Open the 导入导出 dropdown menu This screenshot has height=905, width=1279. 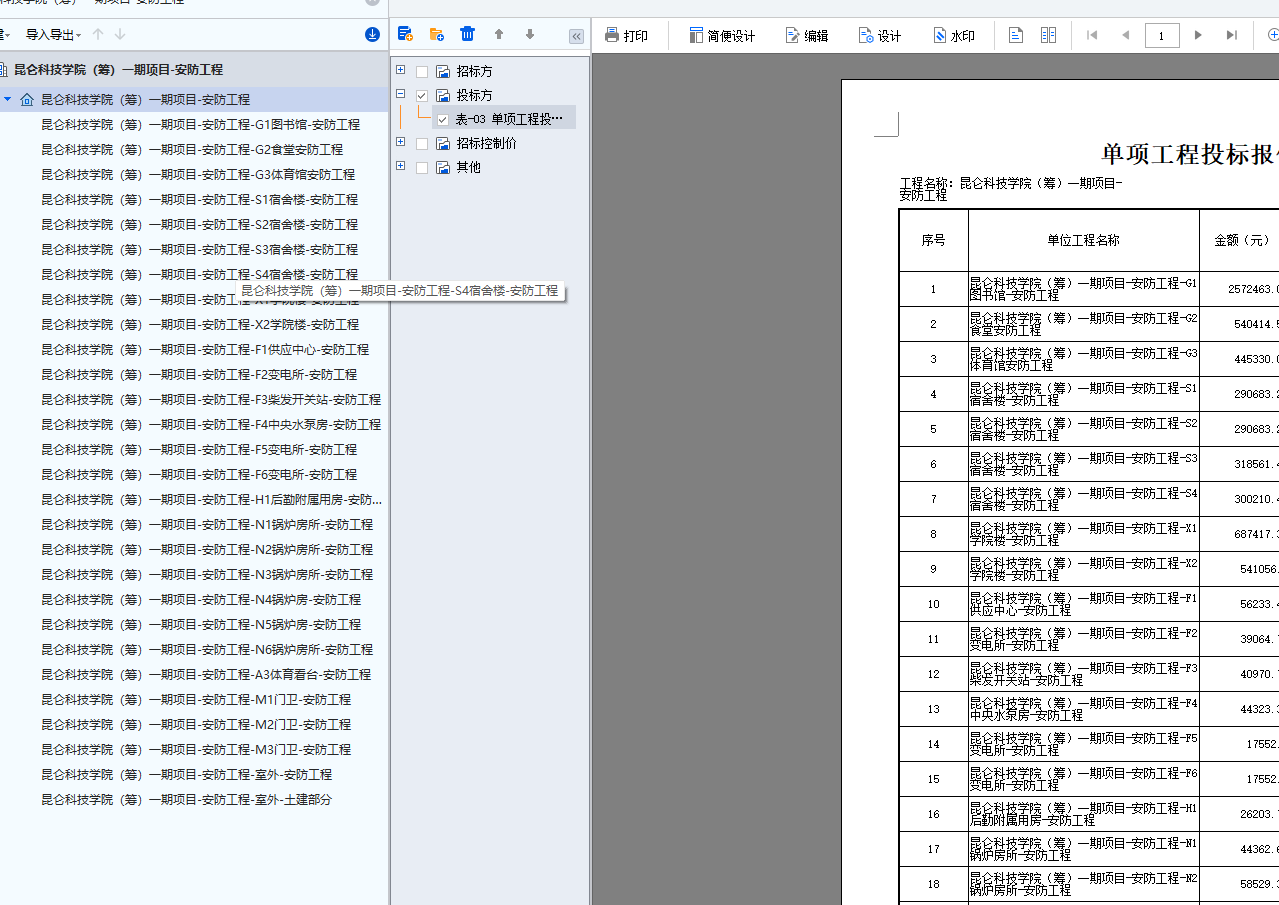click(52, 34)
